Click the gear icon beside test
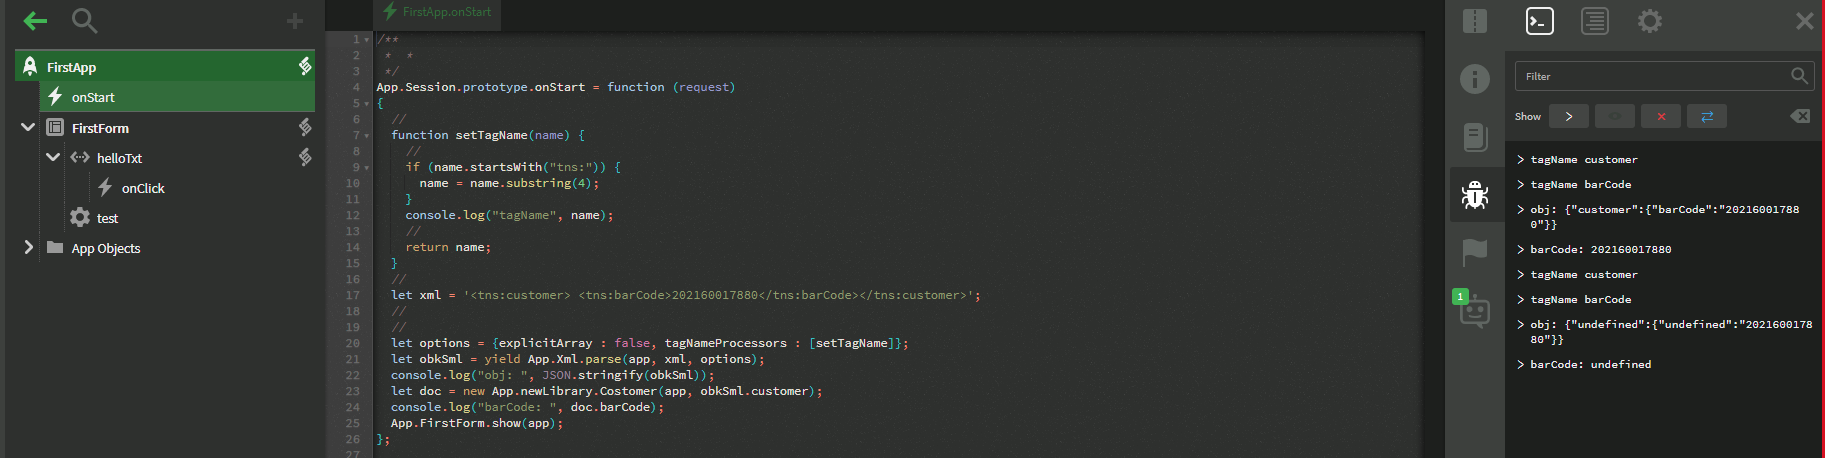The height and width of the screenshot is (458, 1825). [x=80, y=217]
